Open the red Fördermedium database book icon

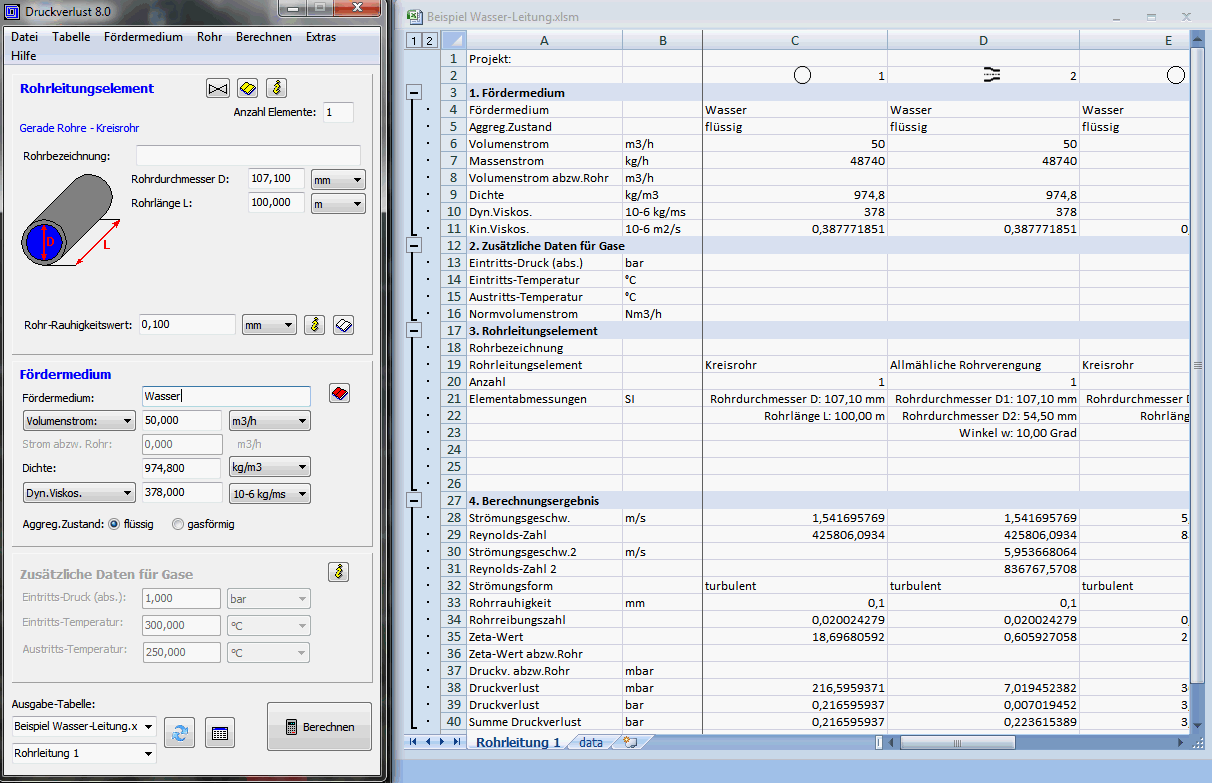pyautogui.click(x=339, y=394)
